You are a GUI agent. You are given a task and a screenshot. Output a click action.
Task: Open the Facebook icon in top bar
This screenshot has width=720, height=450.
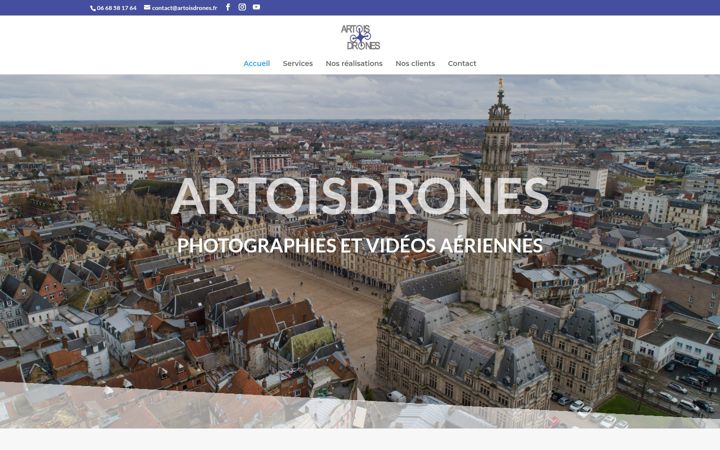point(228,7)
